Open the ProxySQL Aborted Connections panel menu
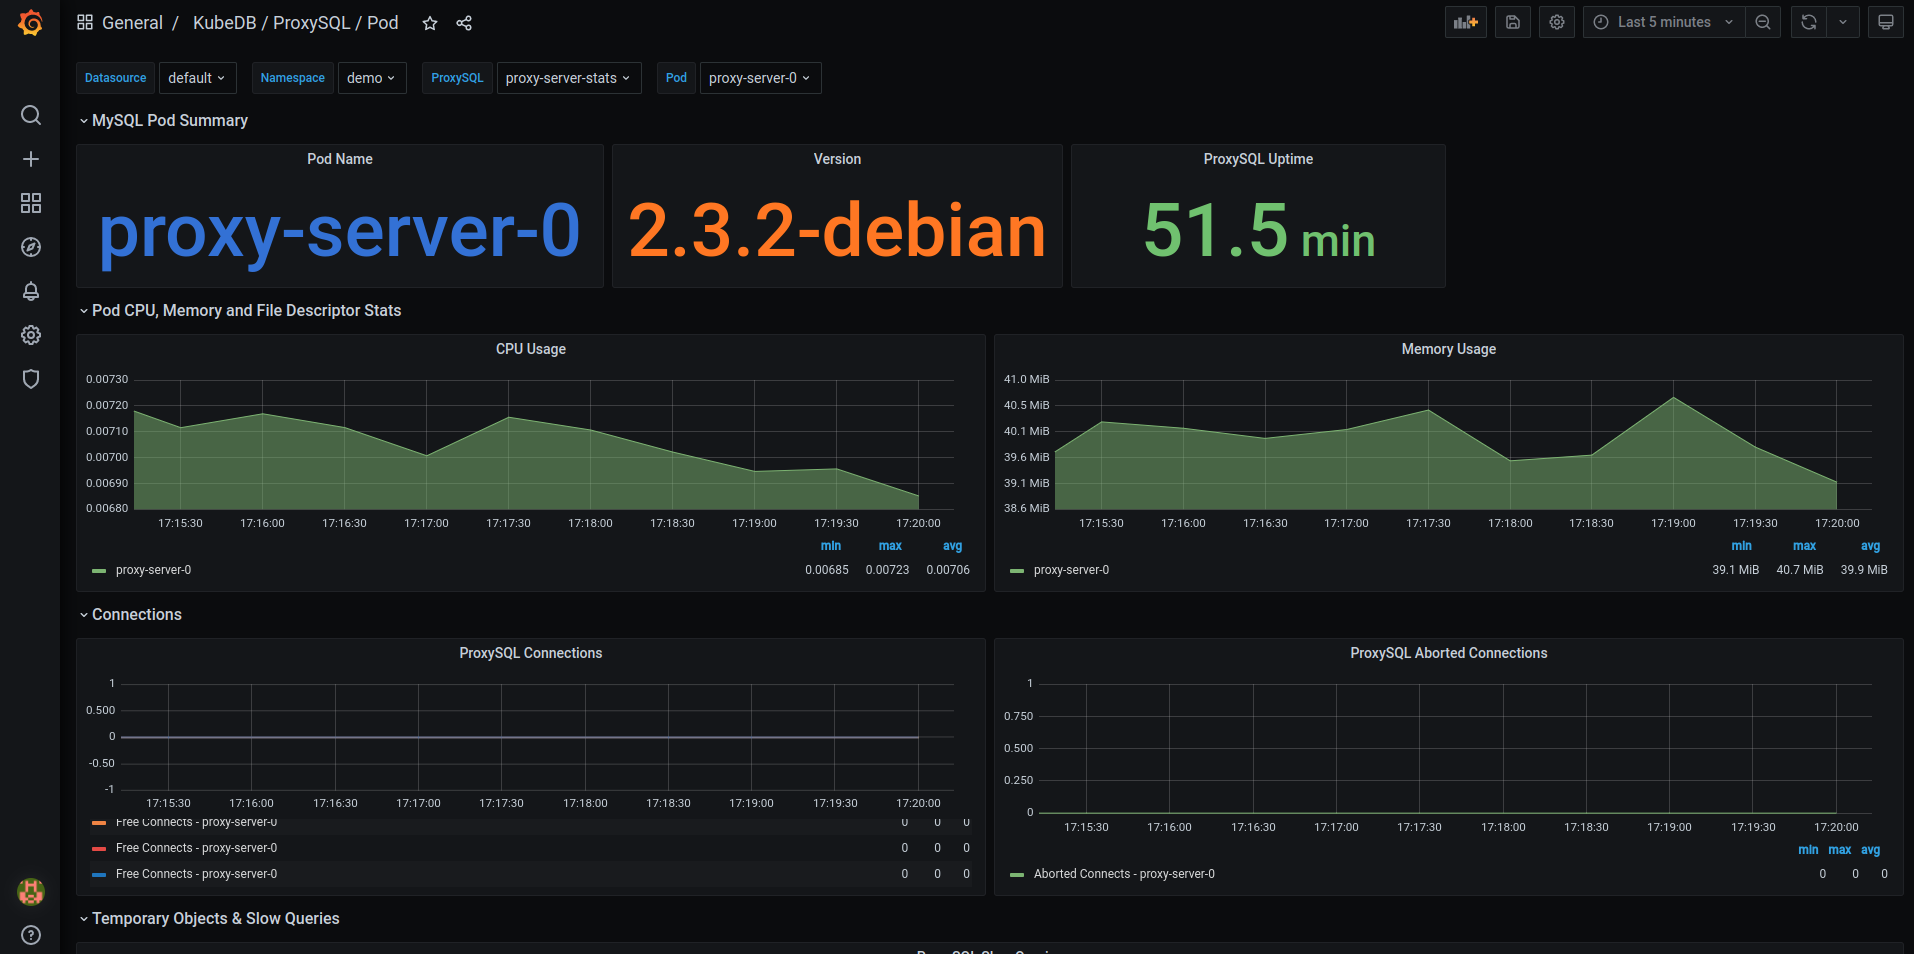 coord(1449,653)
